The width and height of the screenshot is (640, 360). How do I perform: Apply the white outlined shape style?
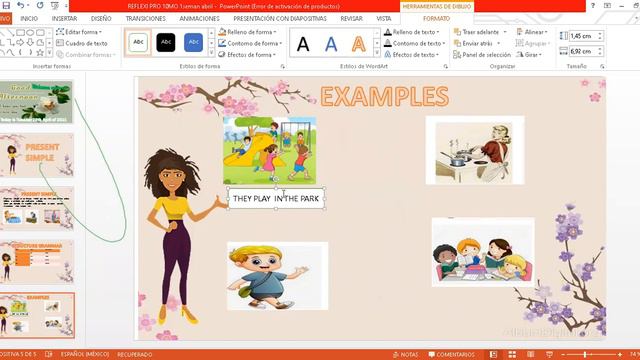[138, 42]
